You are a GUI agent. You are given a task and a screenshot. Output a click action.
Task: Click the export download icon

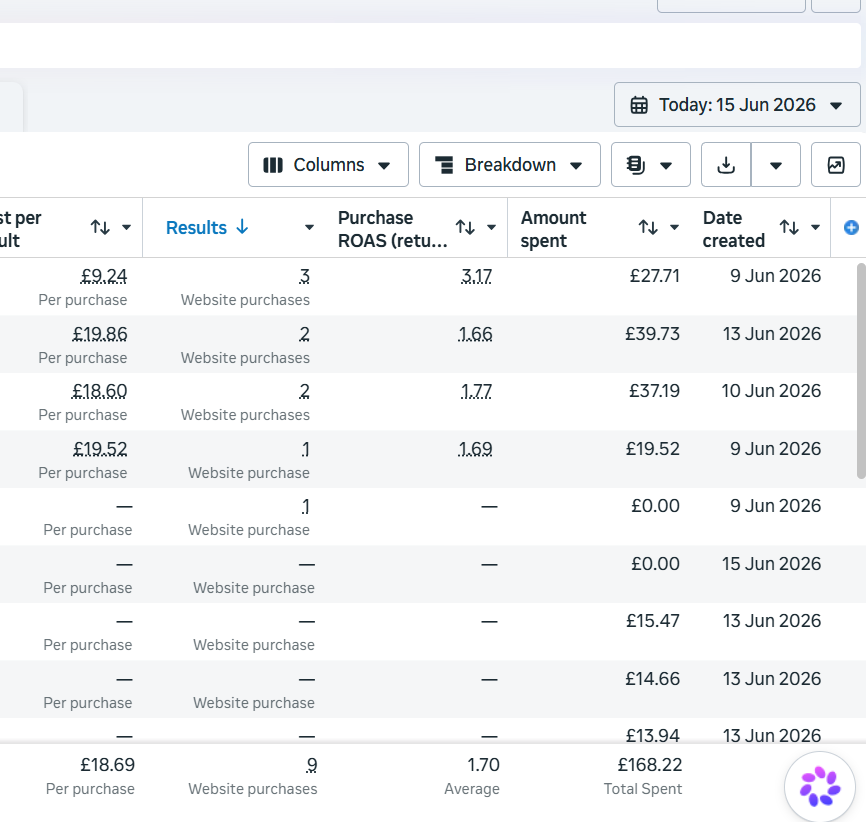[x=726, y=165]
